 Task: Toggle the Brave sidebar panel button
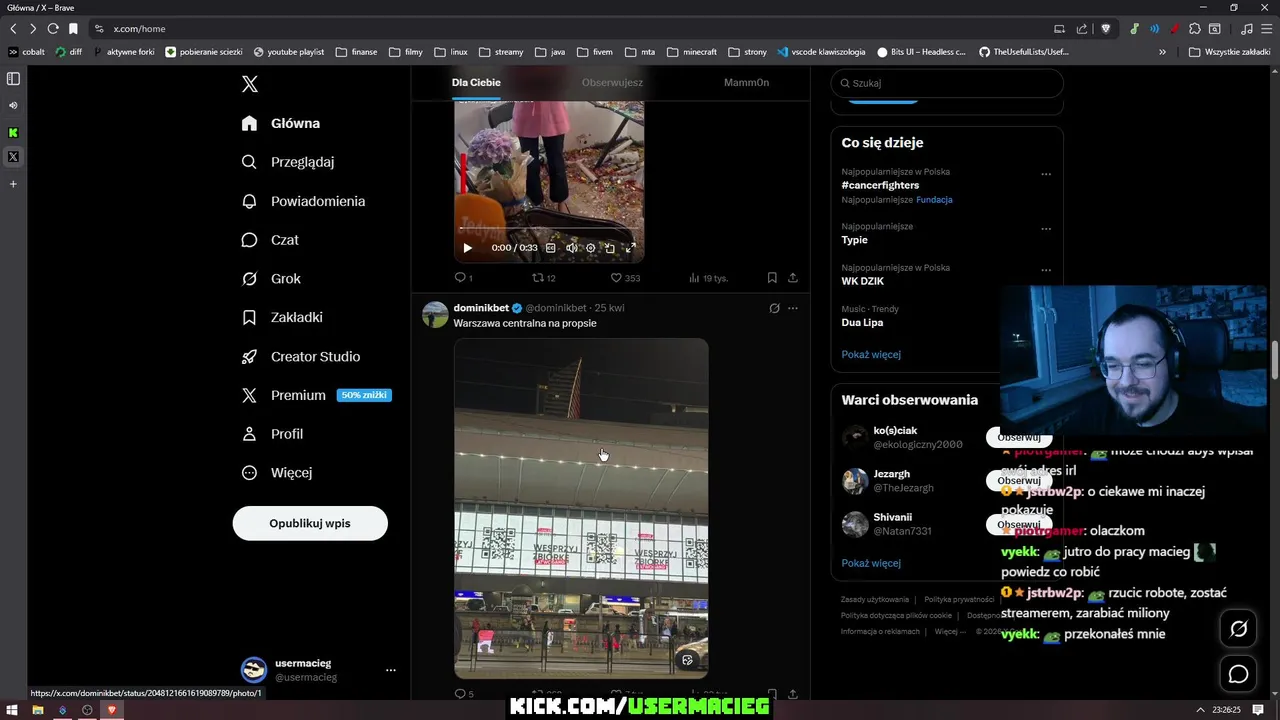(13, 78)
